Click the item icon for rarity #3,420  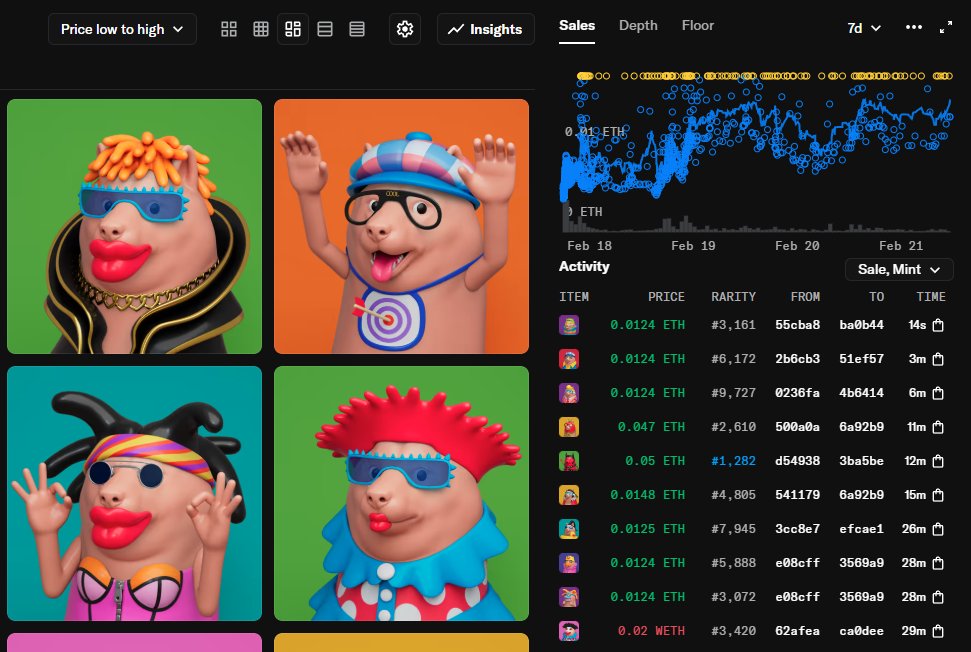(569, 631)
